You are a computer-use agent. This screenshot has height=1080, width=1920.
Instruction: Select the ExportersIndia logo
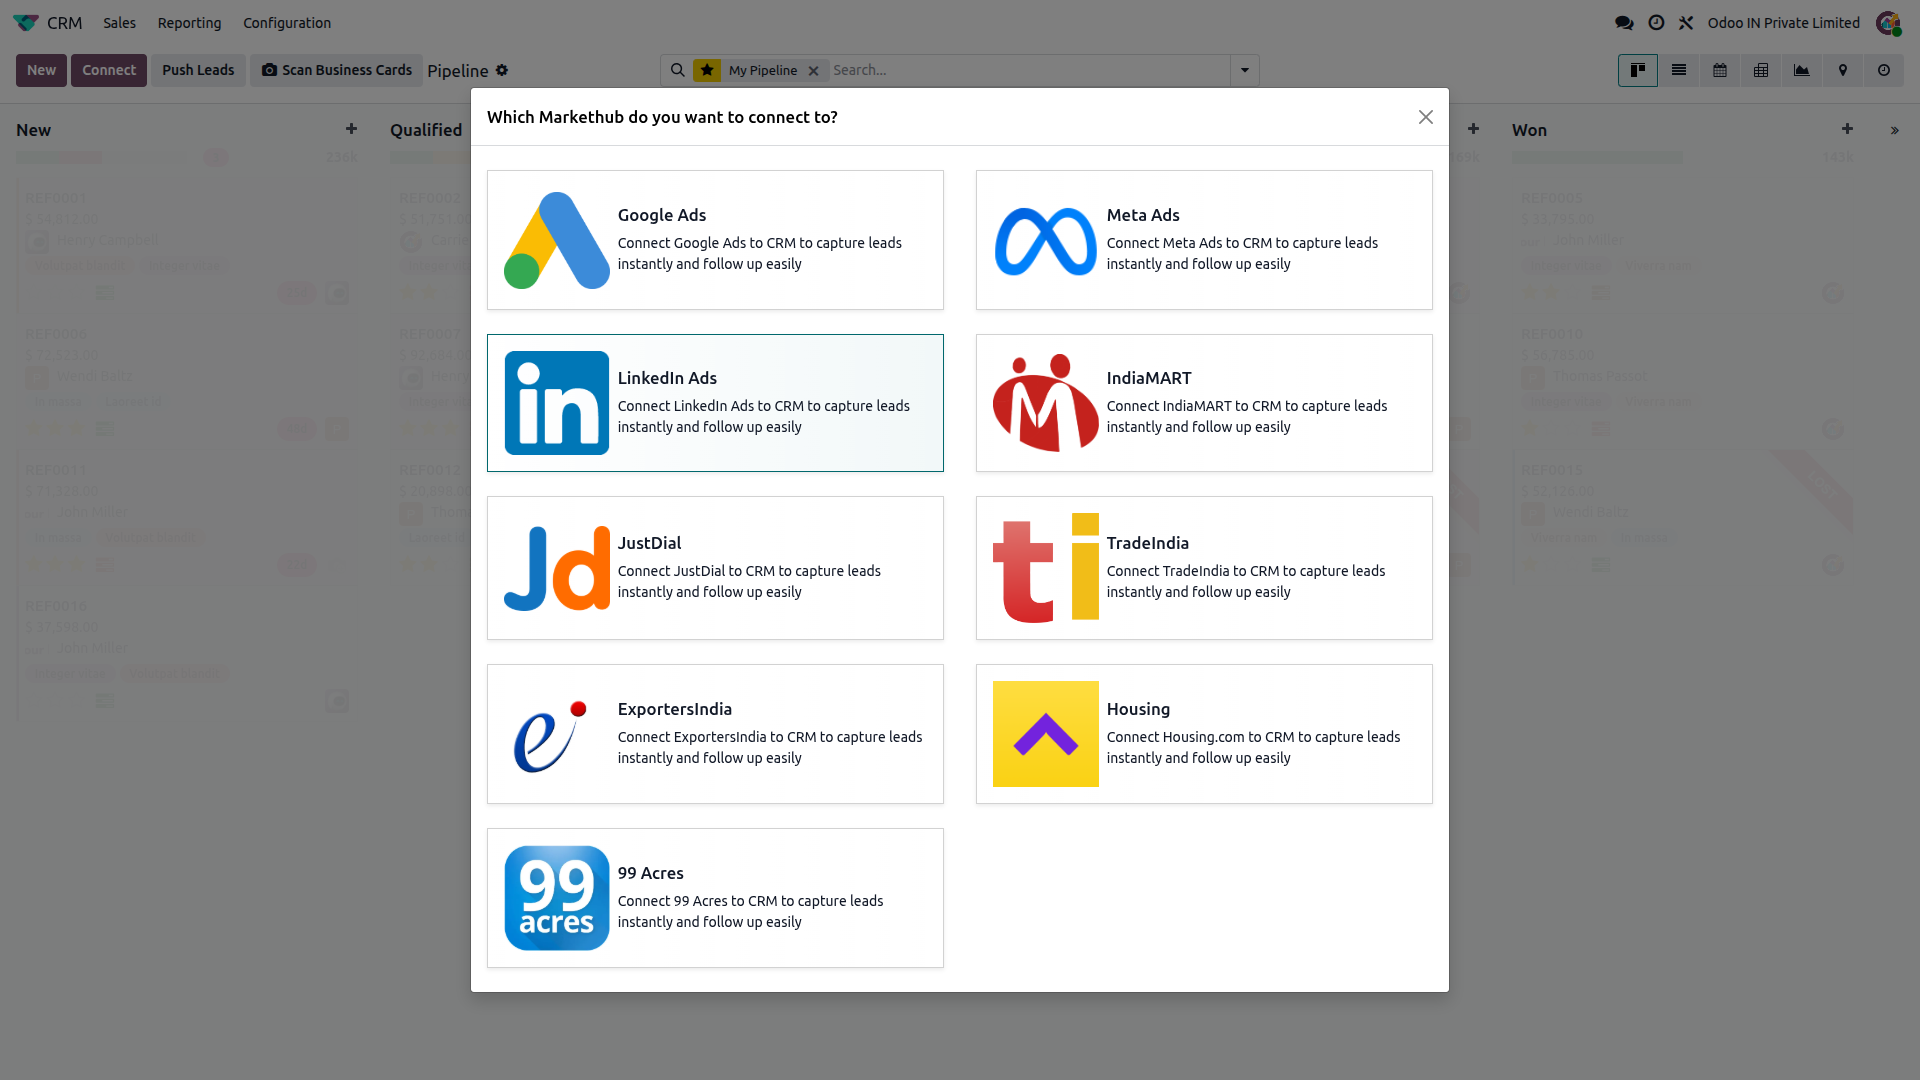coord(550,736)
